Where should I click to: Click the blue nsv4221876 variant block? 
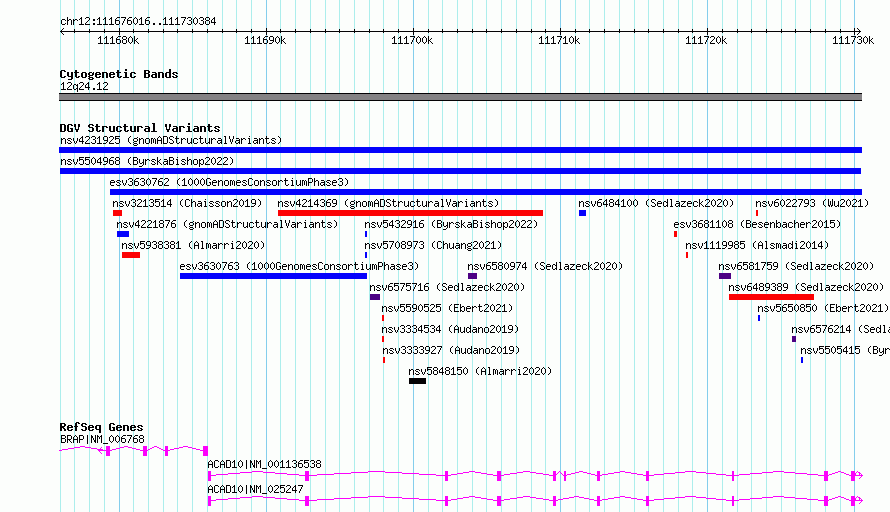123,234
